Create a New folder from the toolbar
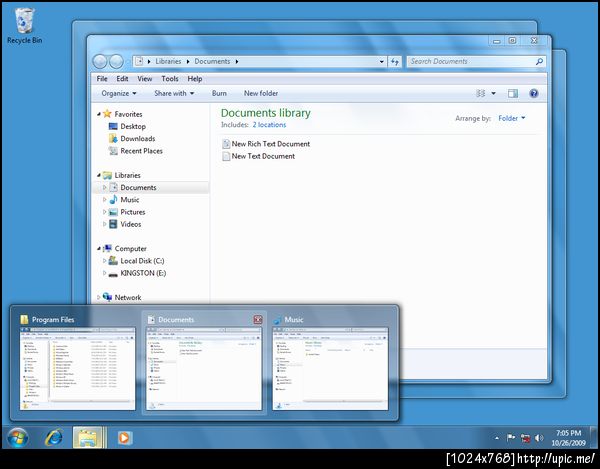This screenshot has height=469, width=600. tap(261, 93)
